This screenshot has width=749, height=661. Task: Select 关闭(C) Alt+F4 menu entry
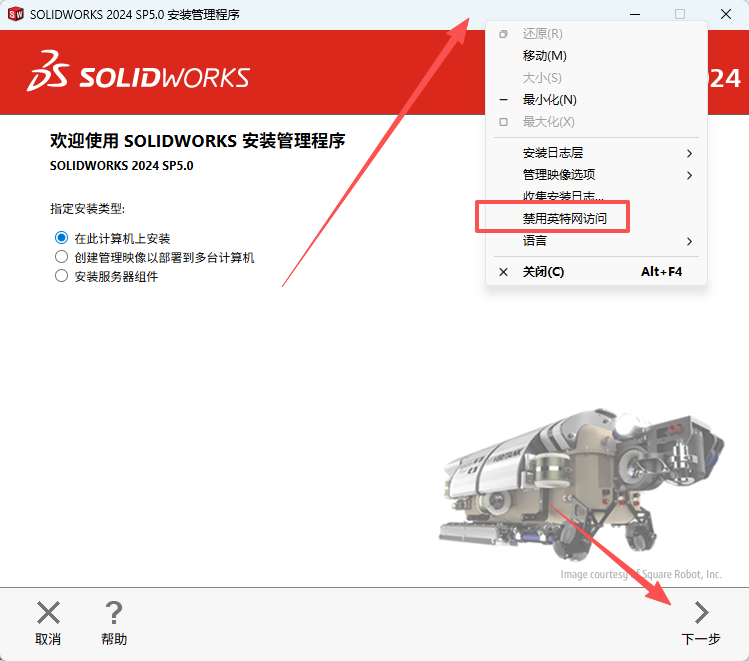[x=596, y=272]
